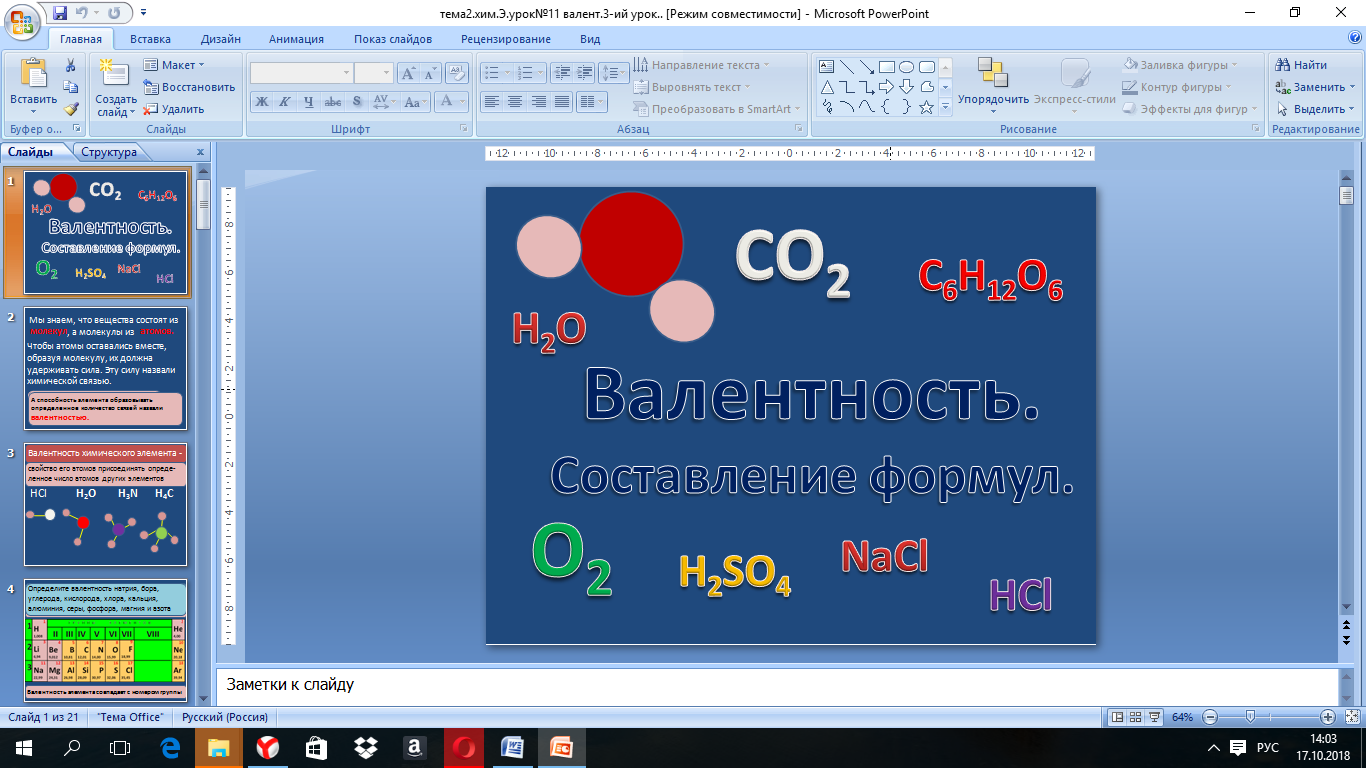Decrease font size with the small A
This screenshot has width=1366, height=768.
[430, 73]
